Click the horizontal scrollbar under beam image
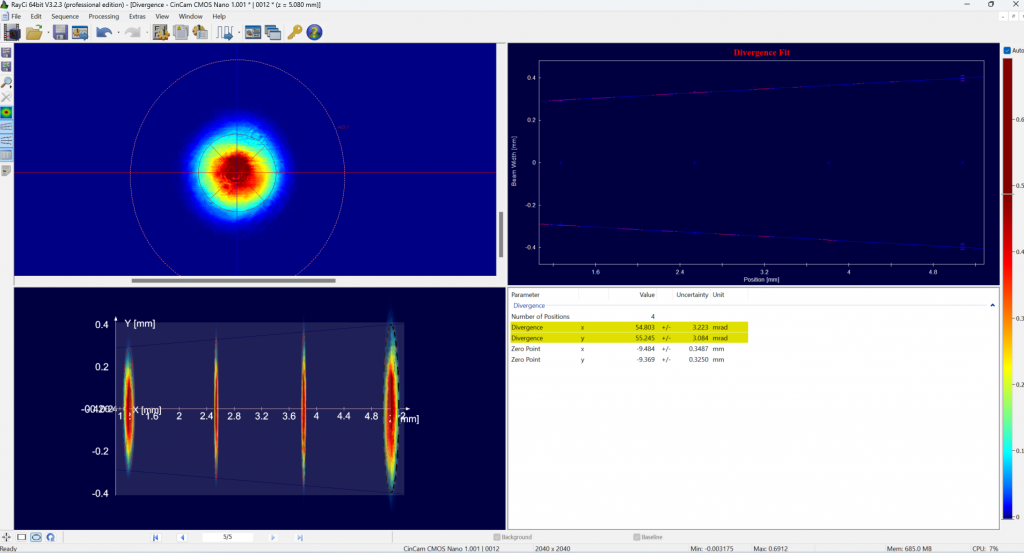Screen dimensions: 1024x553 (x=233, y=281)
